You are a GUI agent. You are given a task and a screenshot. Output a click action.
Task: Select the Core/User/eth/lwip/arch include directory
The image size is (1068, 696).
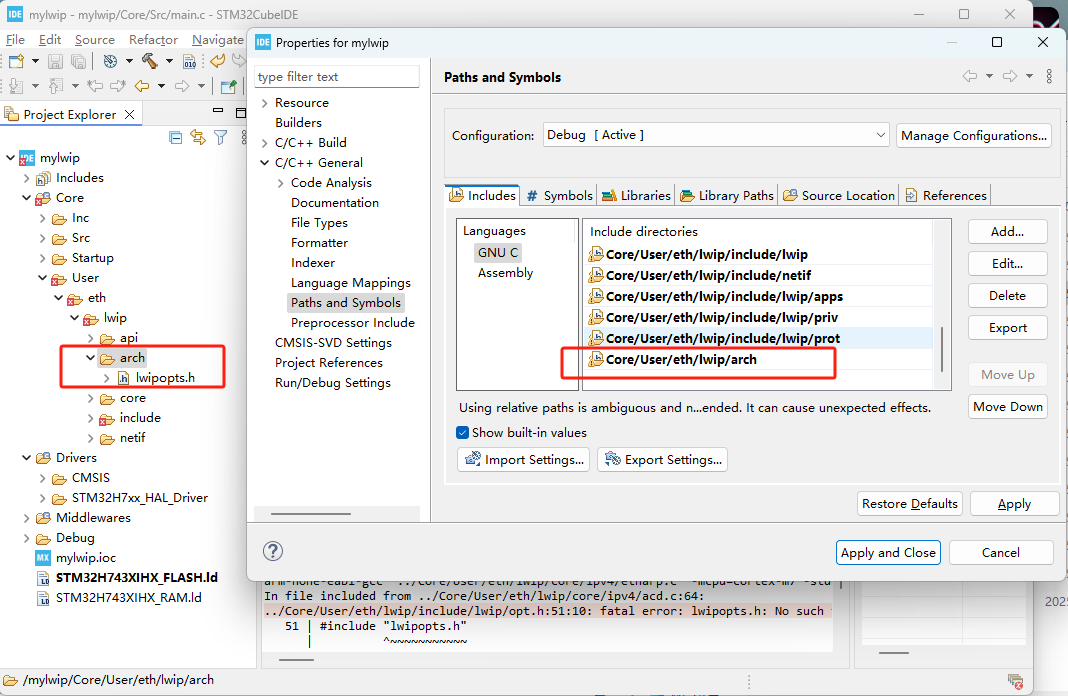point(681,360)
